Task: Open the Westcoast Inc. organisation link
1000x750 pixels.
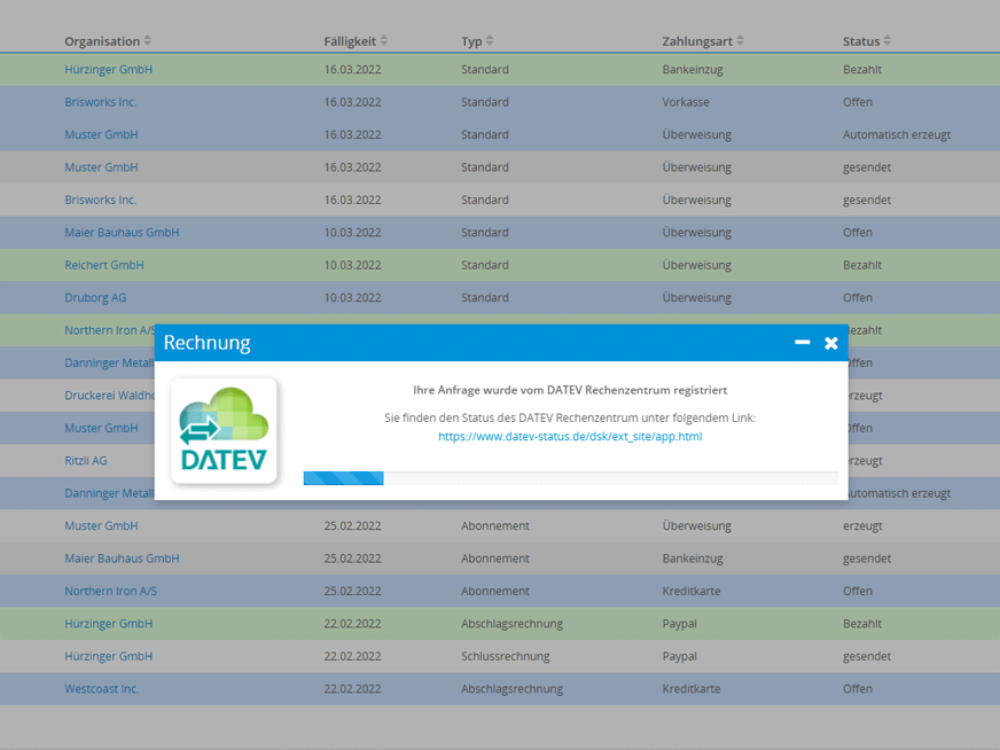Action: tap(101, 689)
